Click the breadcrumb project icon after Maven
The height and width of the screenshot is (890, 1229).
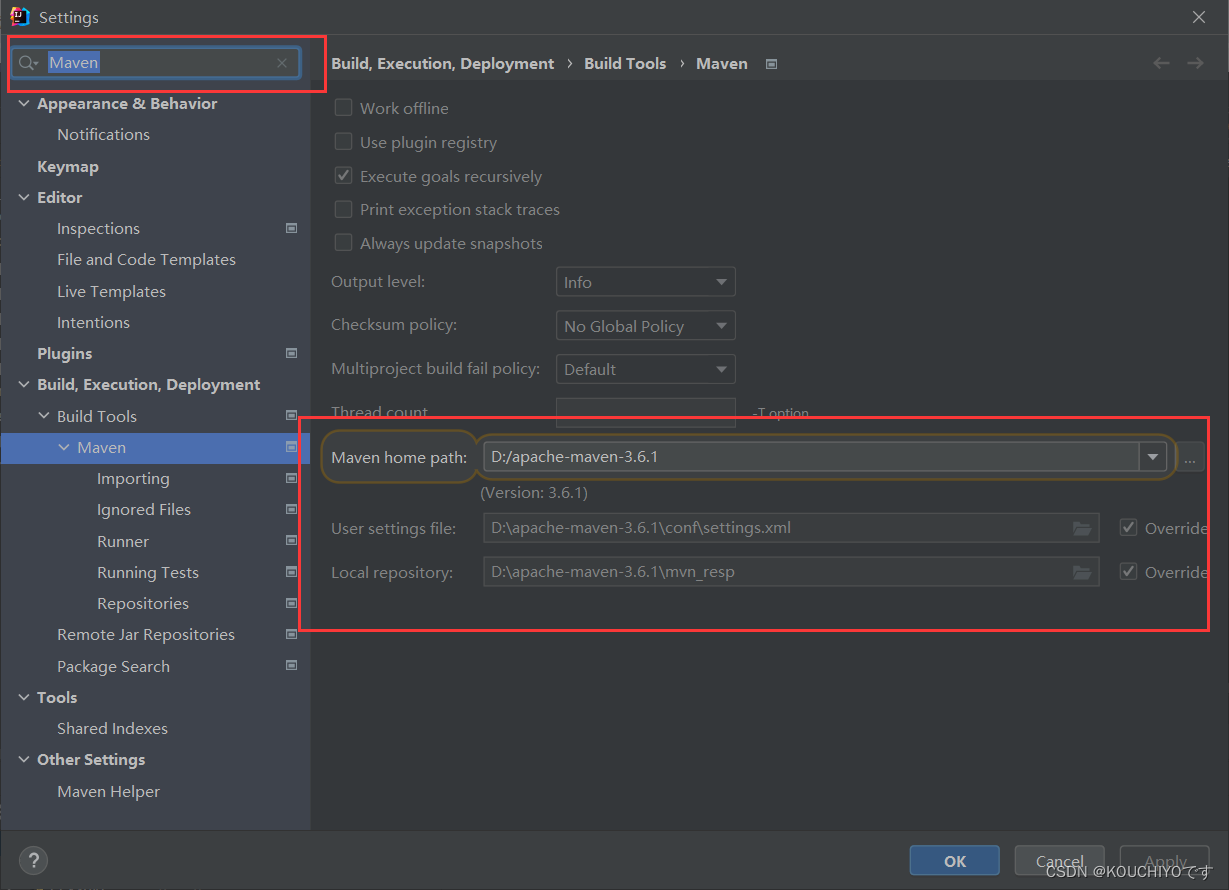tap(771, 64)
